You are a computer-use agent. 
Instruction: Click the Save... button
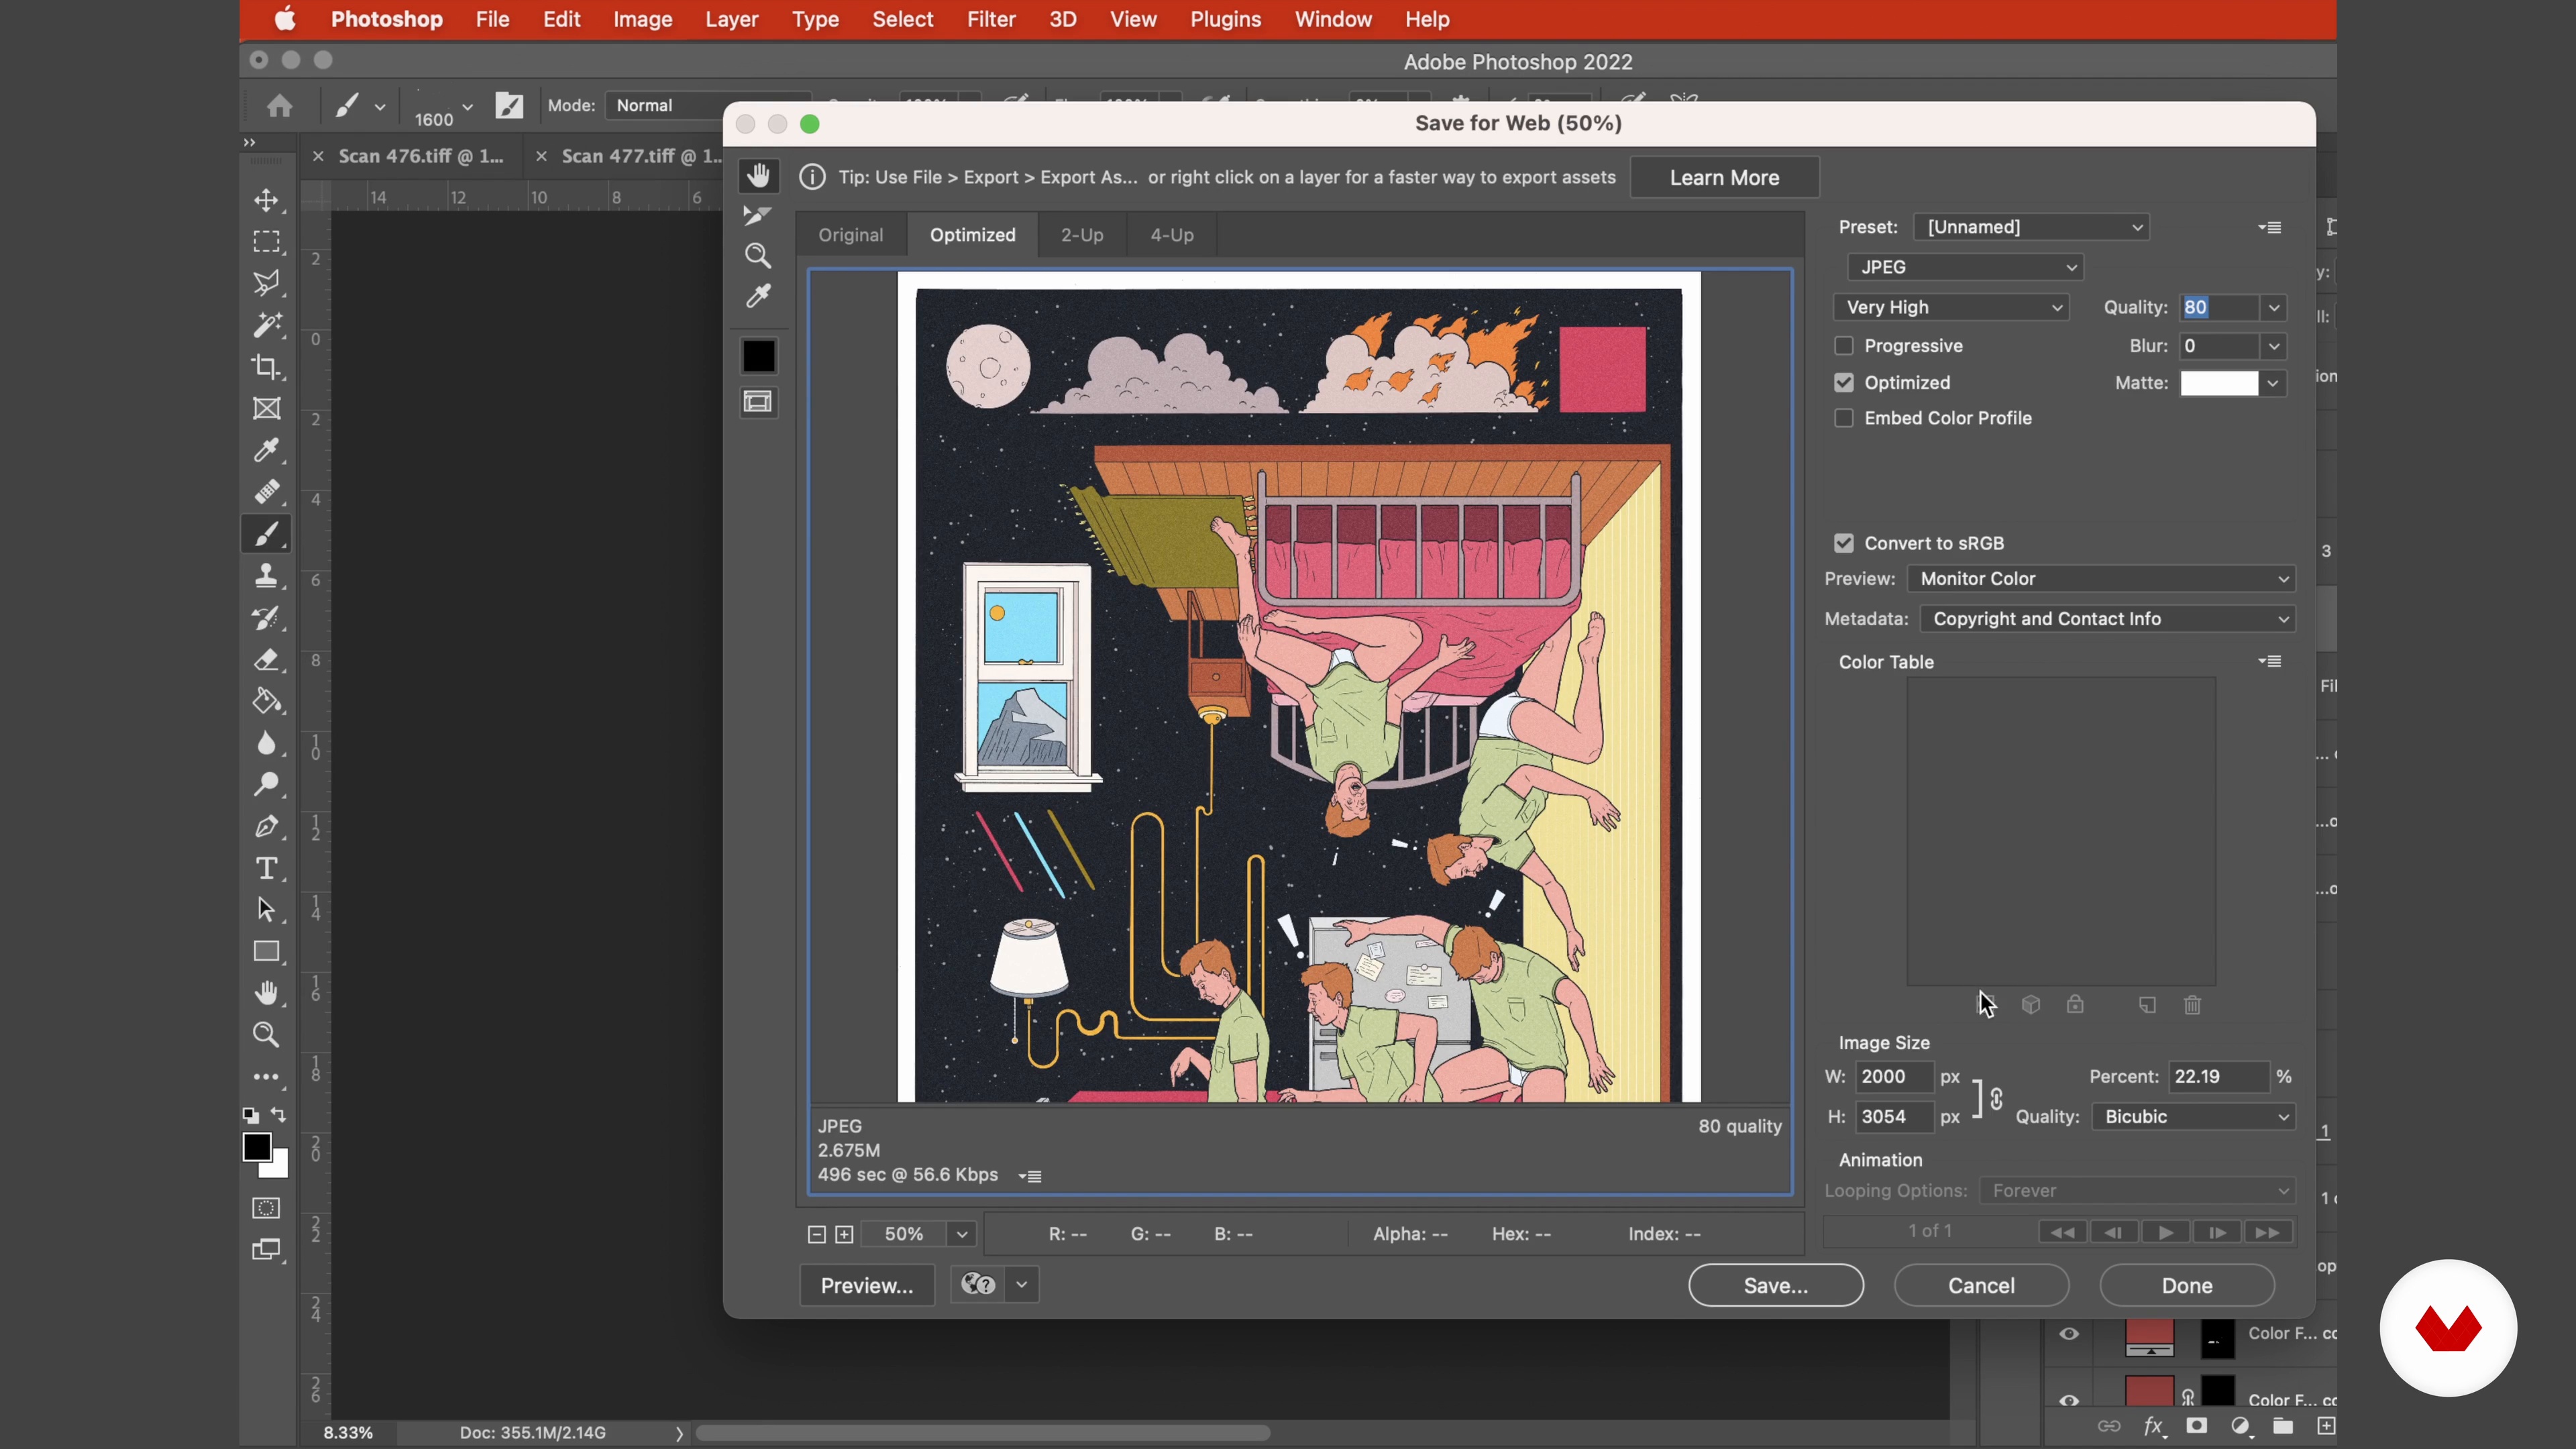(x=1776, y=1286)
